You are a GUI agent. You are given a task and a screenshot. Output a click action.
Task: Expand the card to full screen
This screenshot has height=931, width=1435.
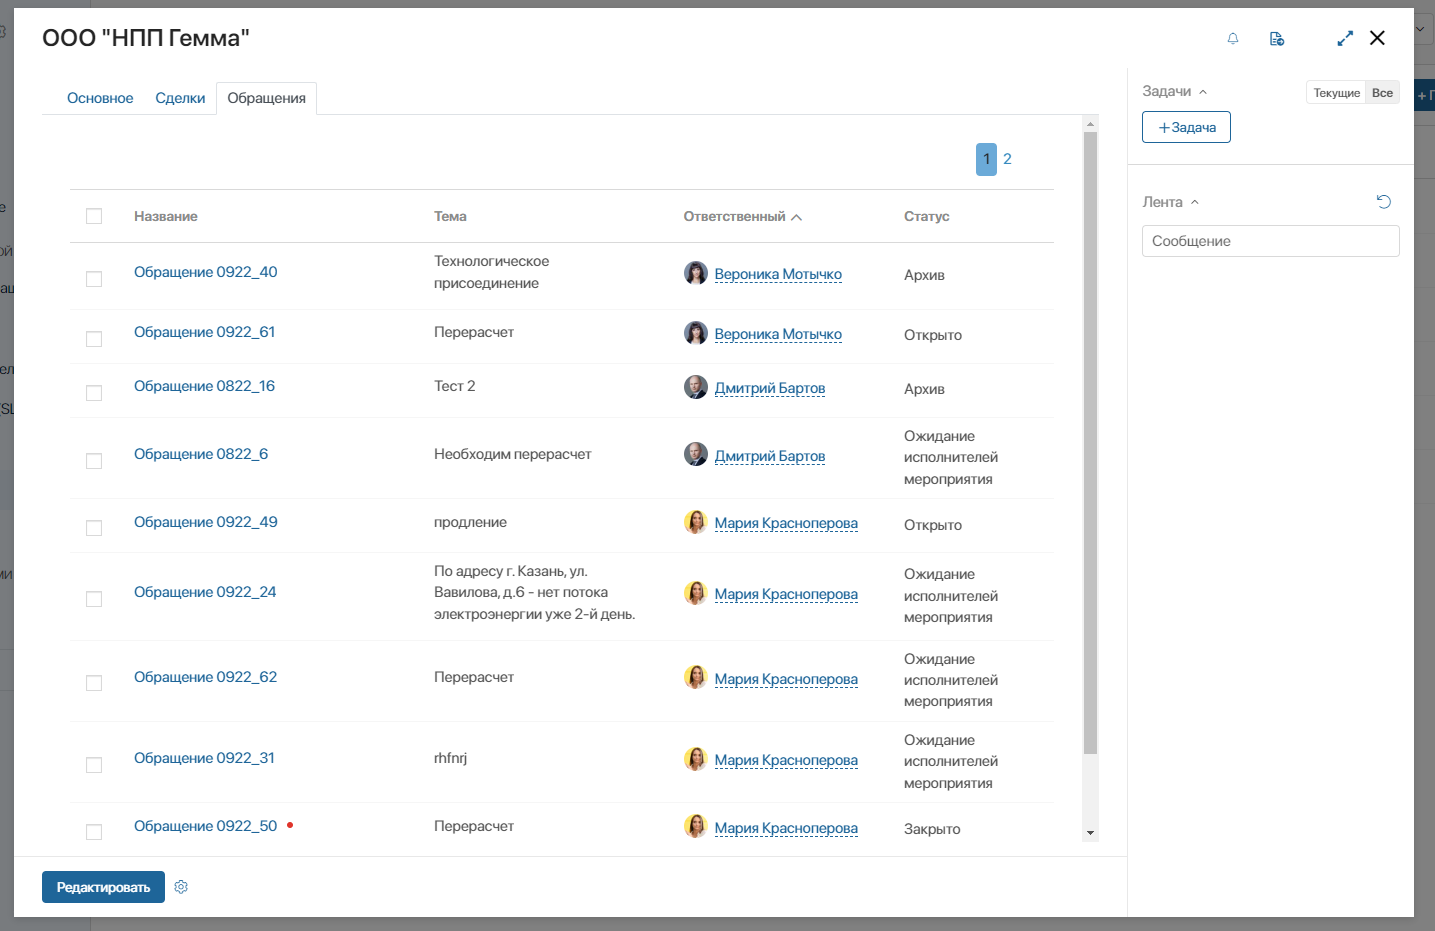(1345, 38)
